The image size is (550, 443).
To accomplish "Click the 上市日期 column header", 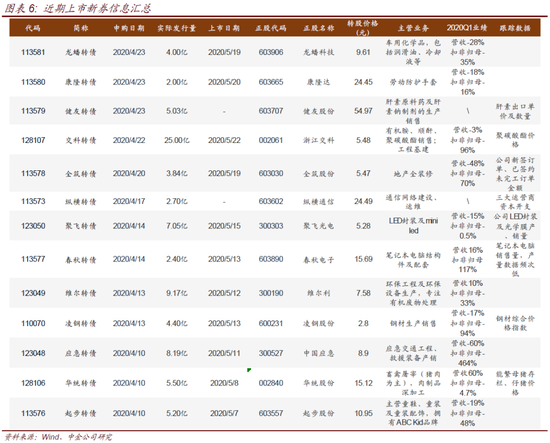I will (x=224, y=28).
